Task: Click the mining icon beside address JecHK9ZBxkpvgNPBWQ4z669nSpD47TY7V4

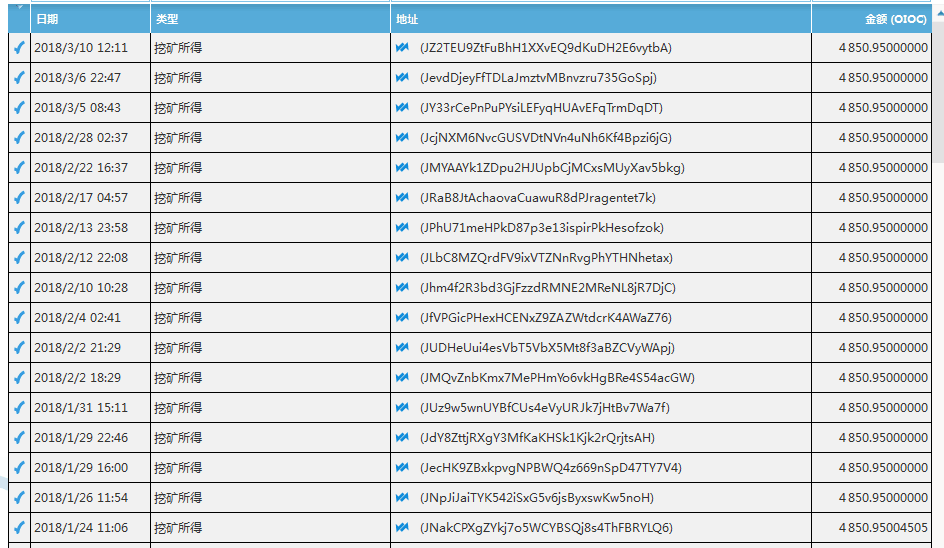Action: pos(402,467)
